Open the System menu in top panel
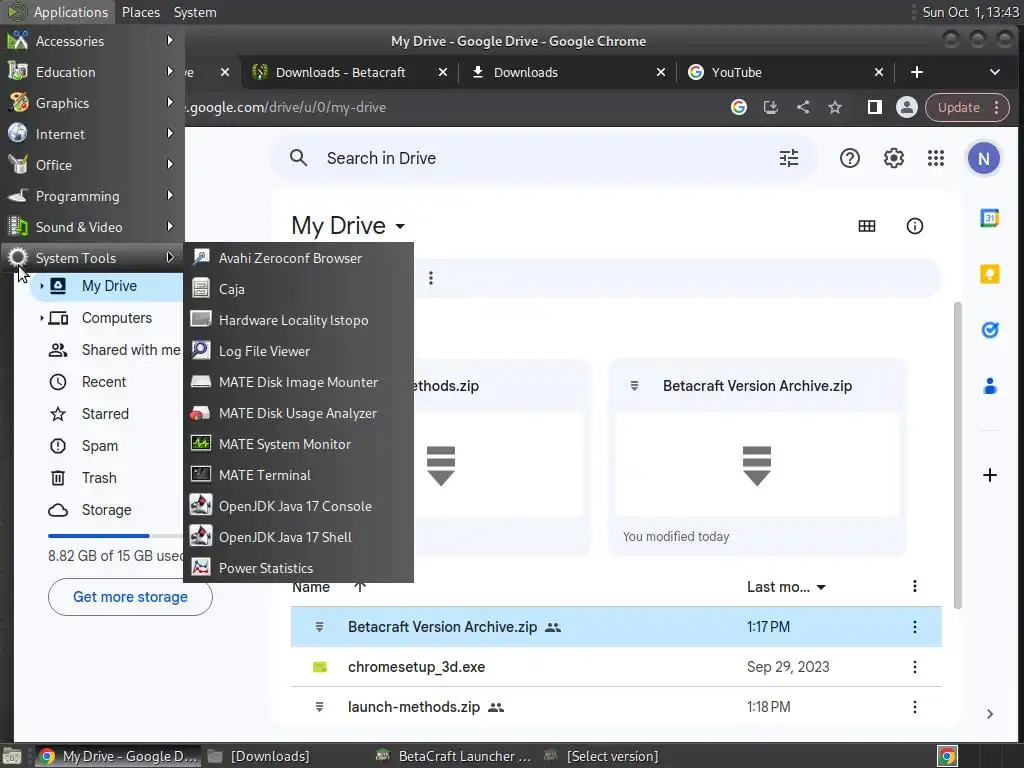The image size is (1024, 768). 195,12
